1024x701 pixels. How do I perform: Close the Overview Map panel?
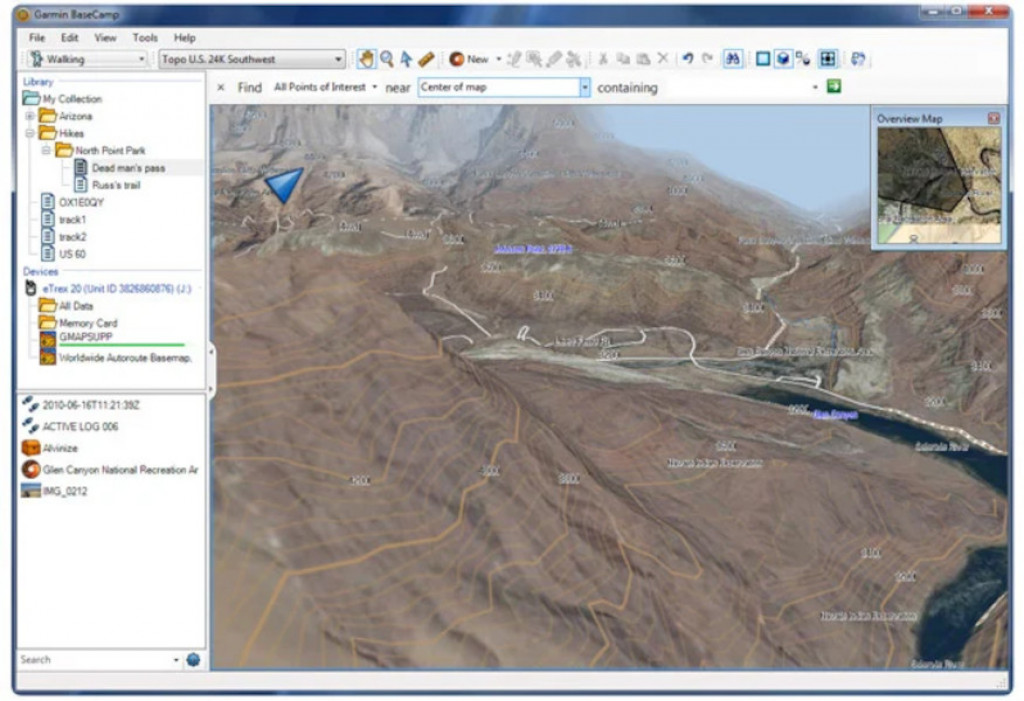[x=993, y=118]
